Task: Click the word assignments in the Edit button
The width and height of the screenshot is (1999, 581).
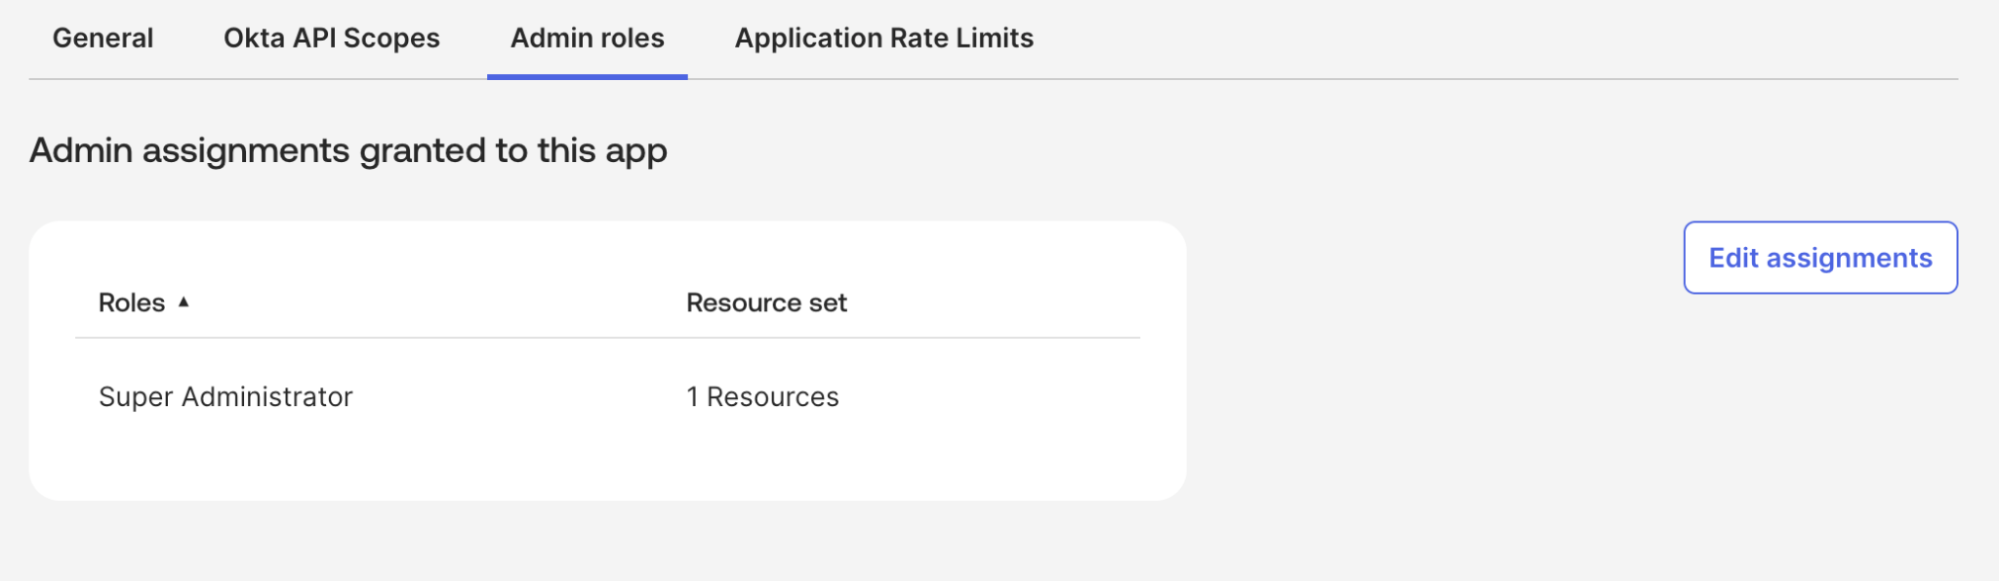Action: click(x=1849, y=258)
